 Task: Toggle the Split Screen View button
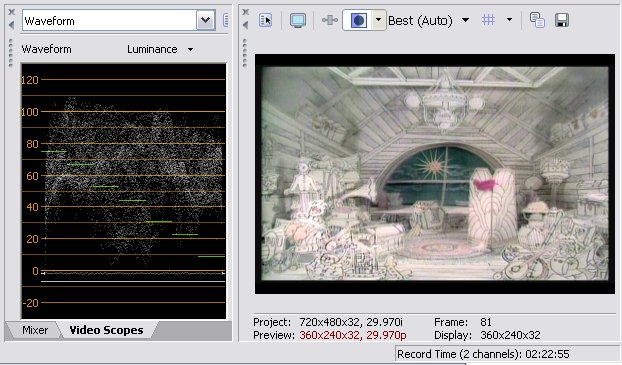point(358,20)
